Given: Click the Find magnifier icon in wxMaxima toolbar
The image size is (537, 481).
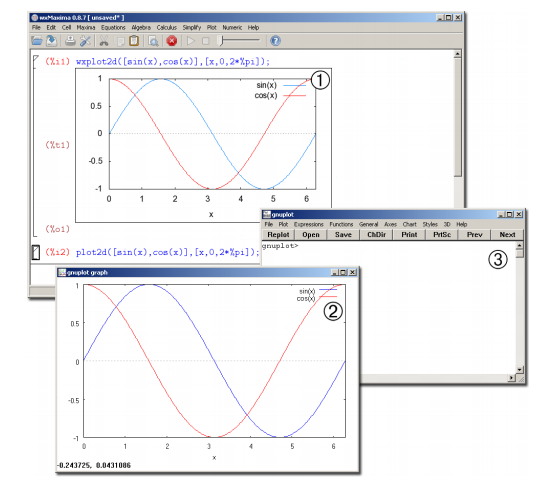Looking at the screenshot, I should coord(153,41).
